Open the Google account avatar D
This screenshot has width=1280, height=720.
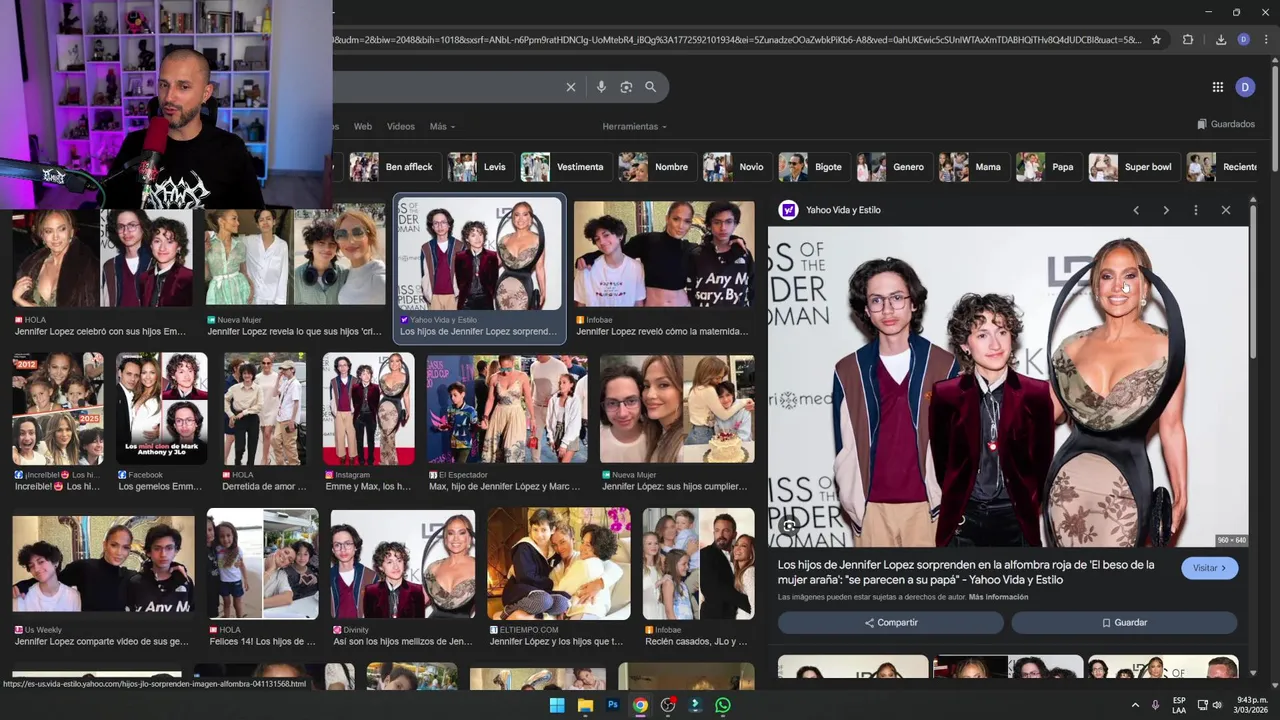1245,87
